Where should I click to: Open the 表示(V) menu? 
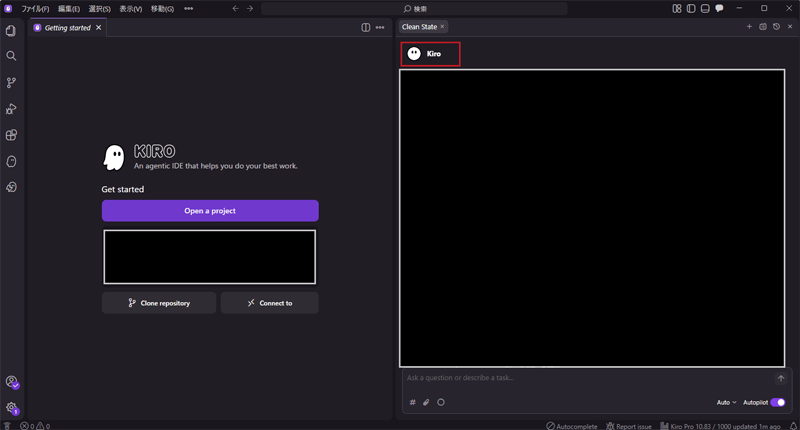tap(131, 9)
